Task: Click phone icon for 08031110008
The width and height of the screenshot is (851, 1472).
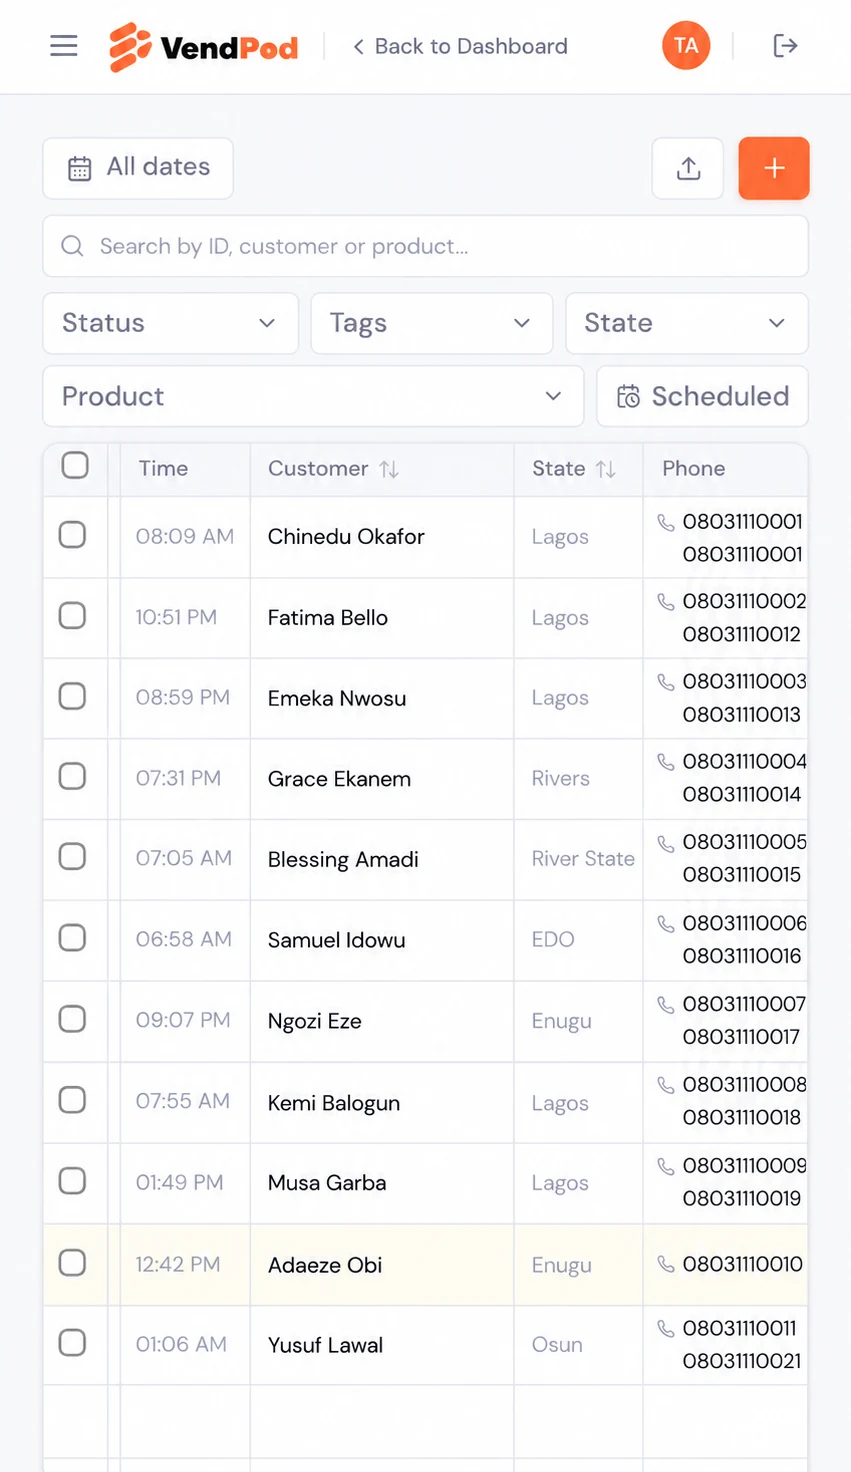Action: click(x=665, y=1085)
